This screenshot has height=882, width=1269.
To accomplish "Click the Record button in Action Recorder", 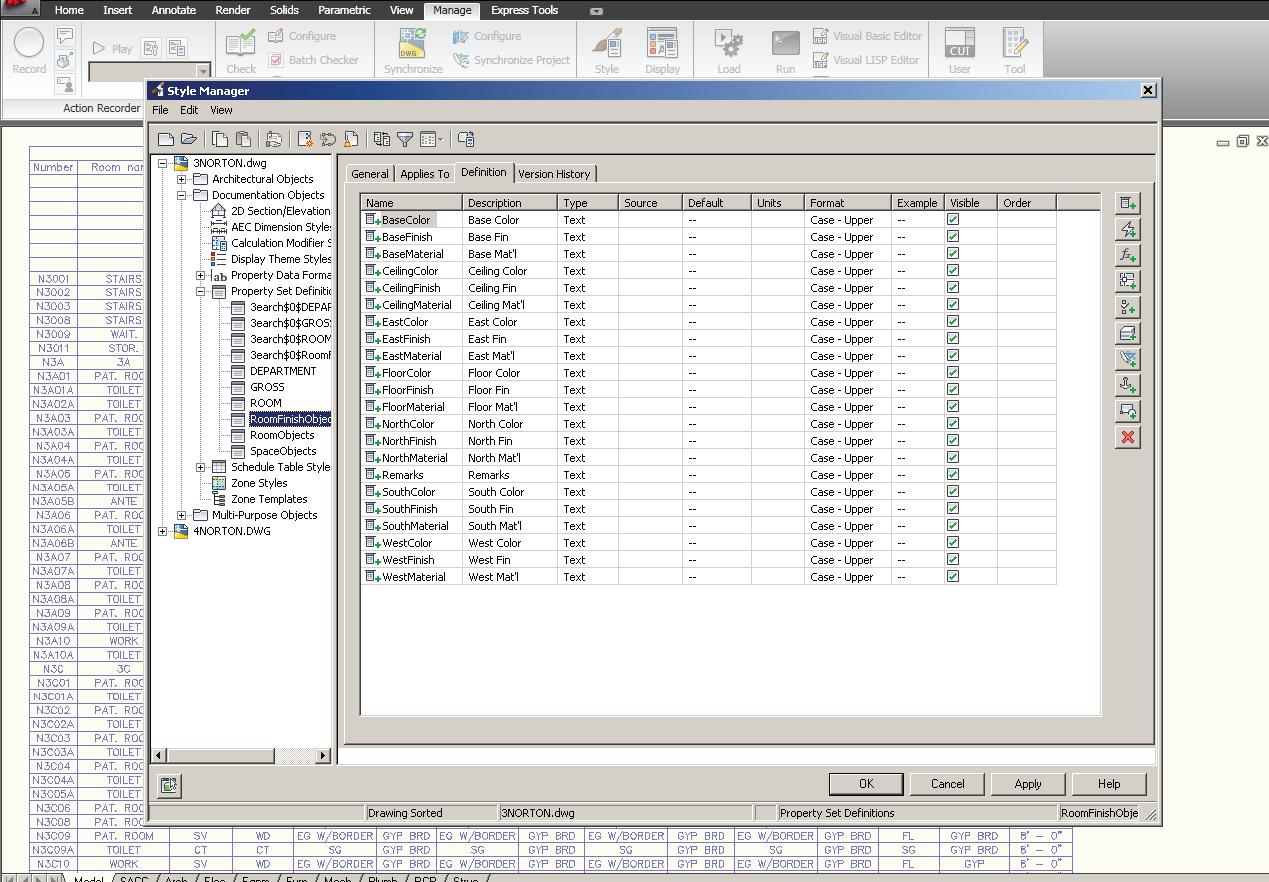I will [29, 51].
